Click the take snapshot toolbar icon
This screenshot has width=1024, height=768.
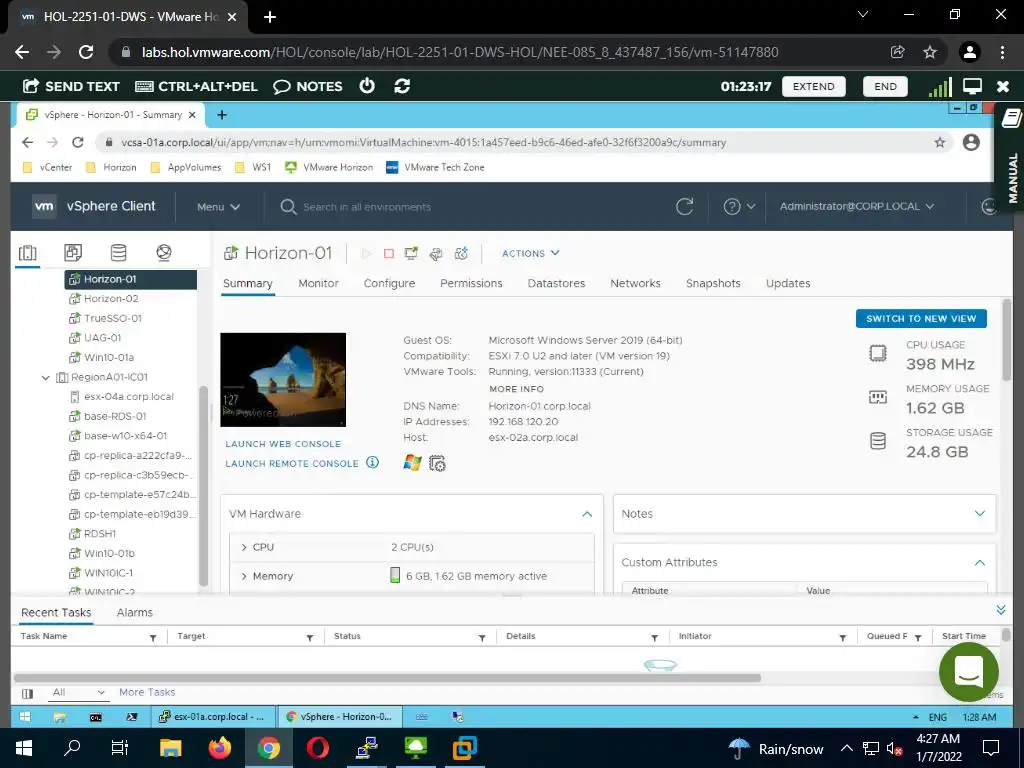click(461, 253)
